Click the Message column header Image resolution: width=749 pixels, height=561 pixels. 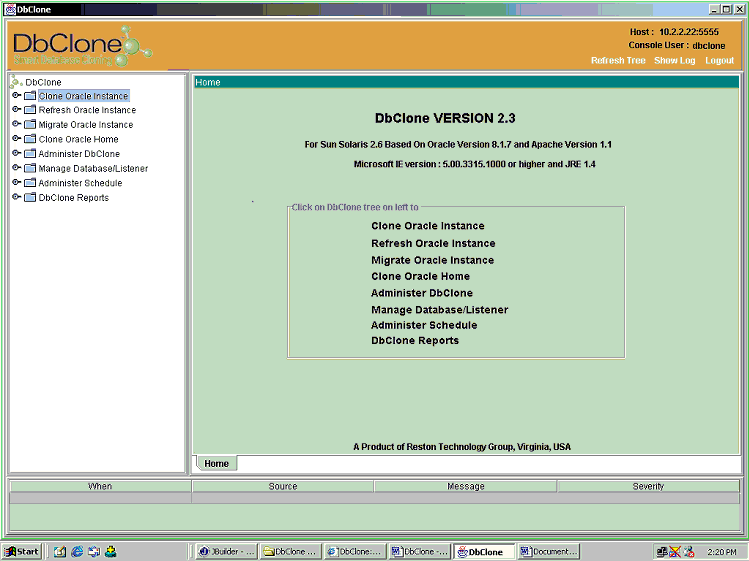466,486
